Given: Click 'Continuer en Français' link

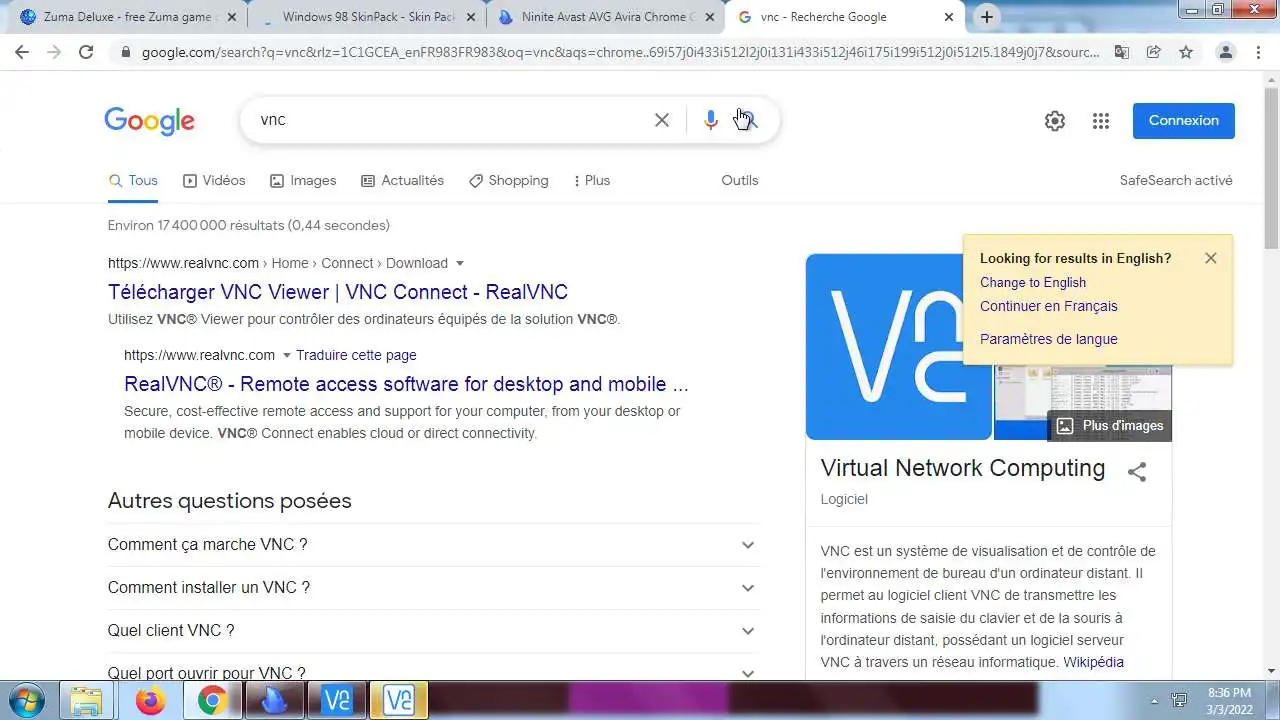Looking at the screenshot, I should tap(1049, 306).
